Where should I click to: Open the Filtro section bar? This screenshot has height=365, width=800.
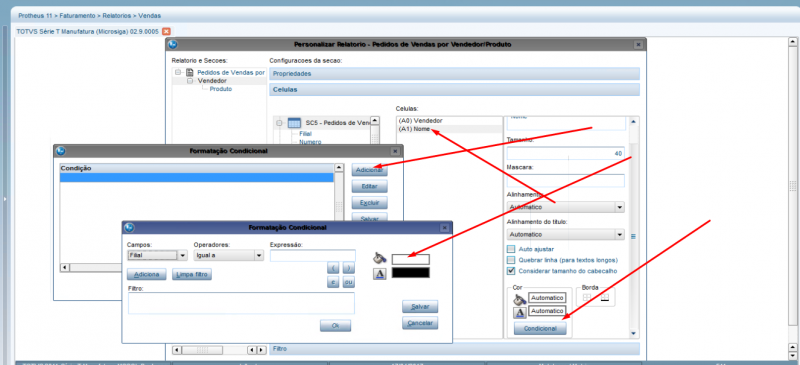pyautogui.click(x=454, y=349)
